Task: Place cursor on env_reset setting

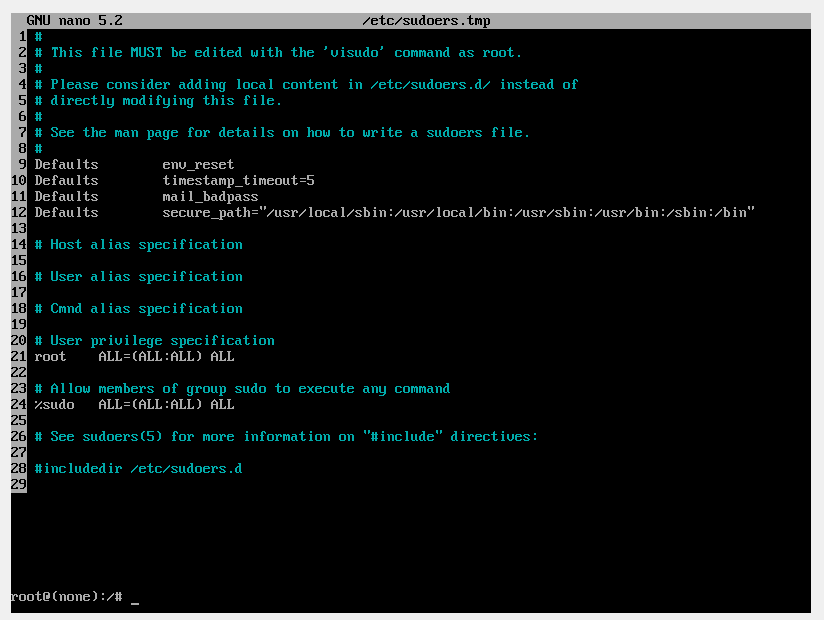Action: [198, 165]
